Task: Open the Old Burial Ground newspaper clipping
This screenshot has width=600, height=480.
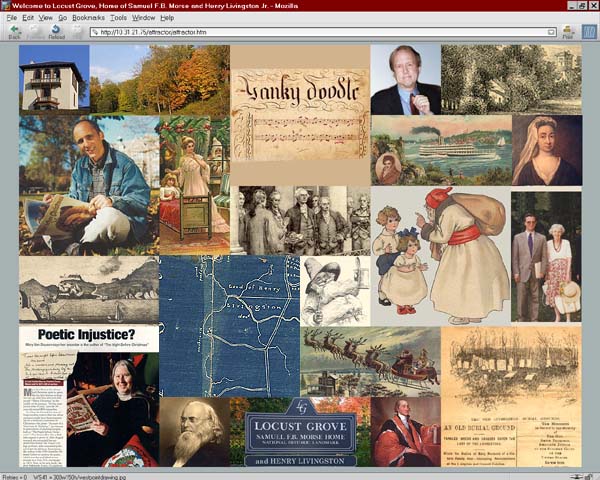Action: click(x=511, y=397)
